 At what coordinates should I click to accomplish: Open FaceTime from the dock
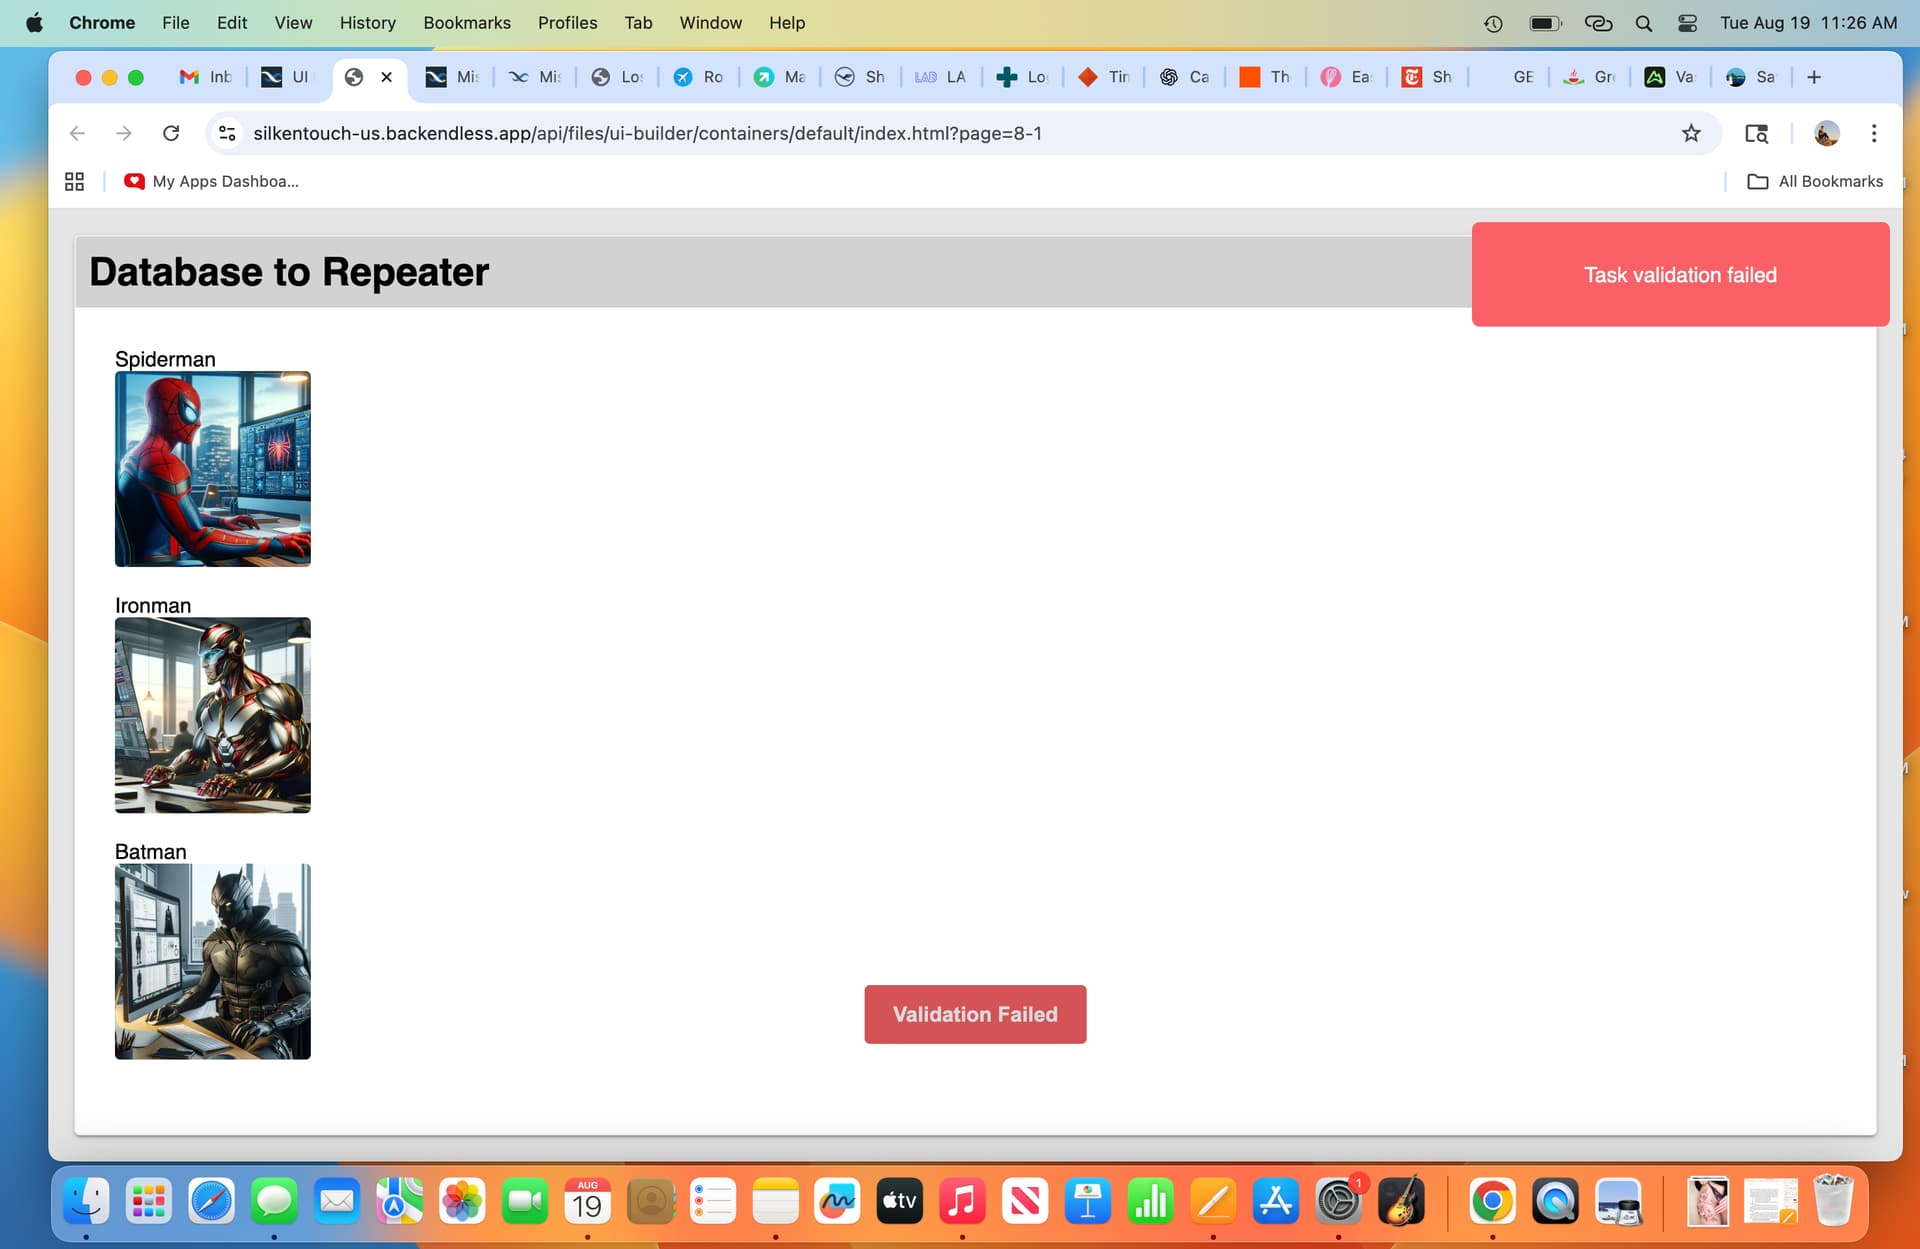point(525,1201)
